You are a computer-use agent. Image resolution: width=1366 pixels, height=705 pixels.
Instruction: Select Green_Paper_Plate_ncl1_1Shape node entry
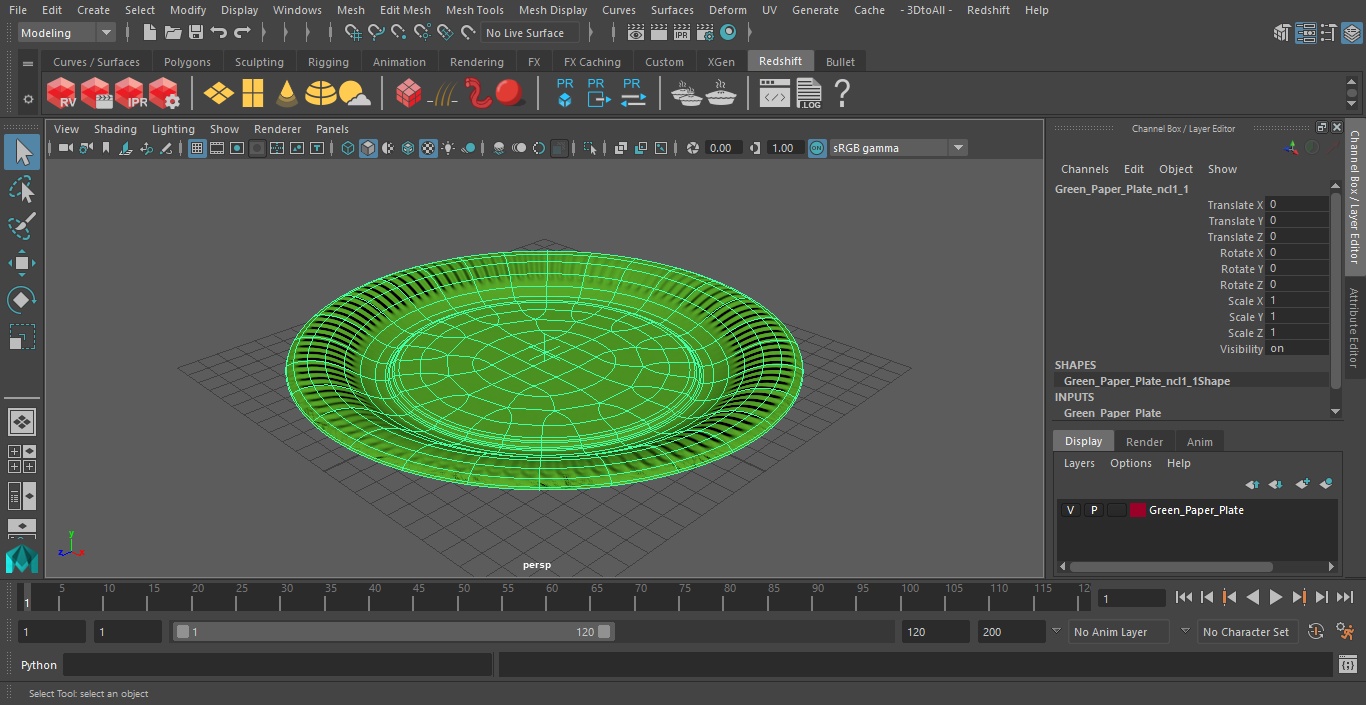coord(1147,381)
